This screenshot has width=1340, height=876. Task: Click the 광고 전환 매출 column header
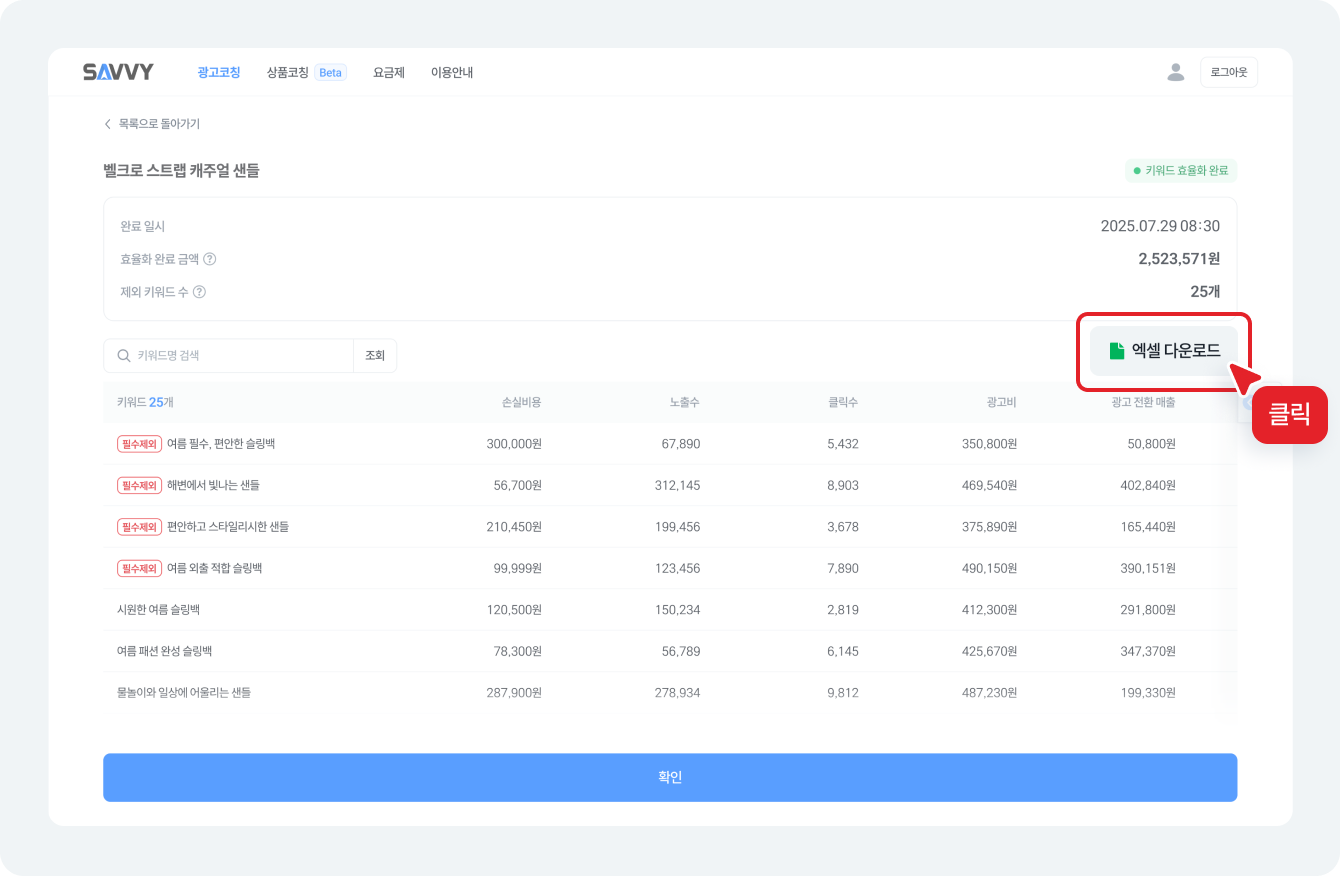[1143, 402]
